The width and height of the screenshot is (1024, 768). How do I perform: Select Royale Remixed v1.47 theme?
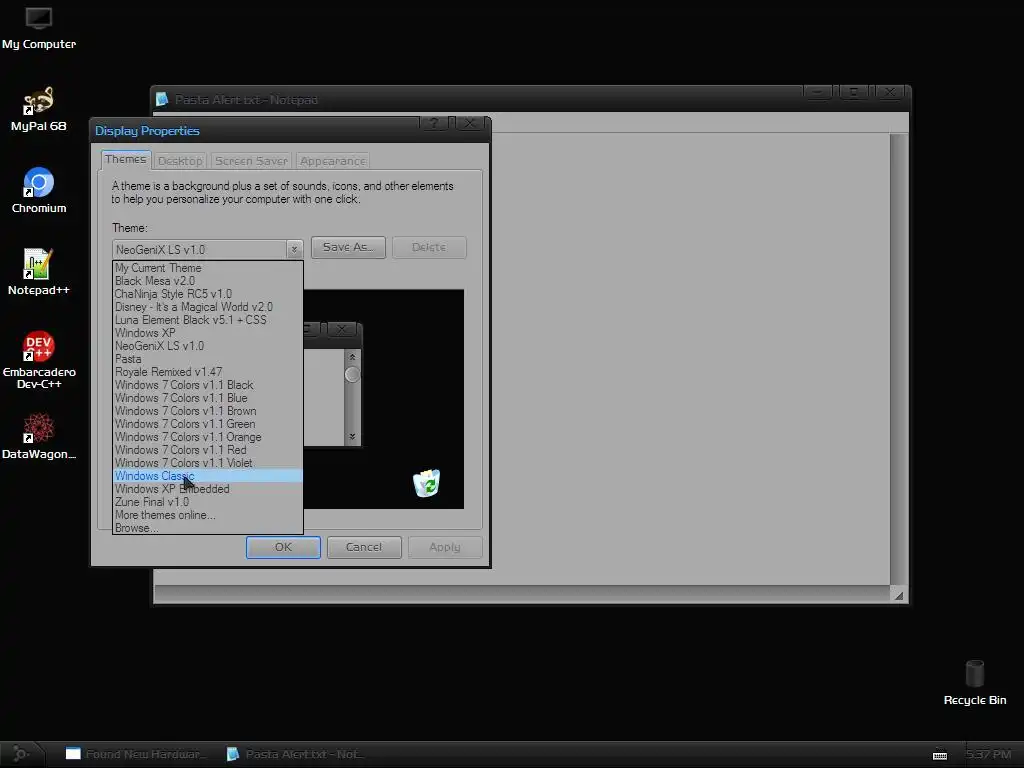[x=208, y=372]
